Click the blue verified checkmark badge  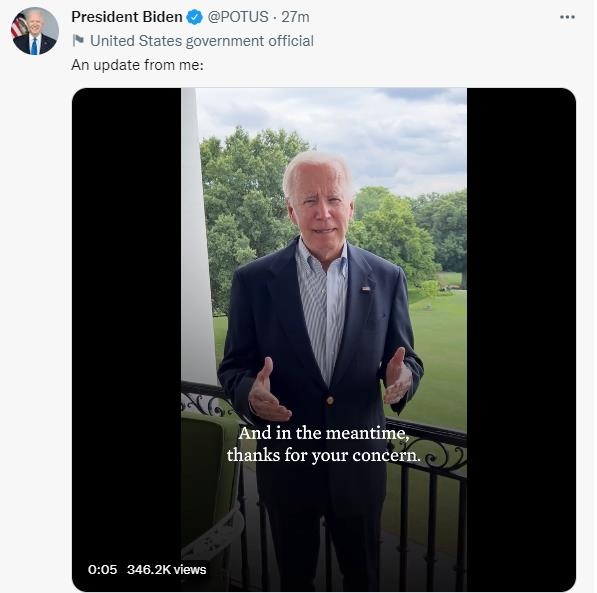coord(195,17)
